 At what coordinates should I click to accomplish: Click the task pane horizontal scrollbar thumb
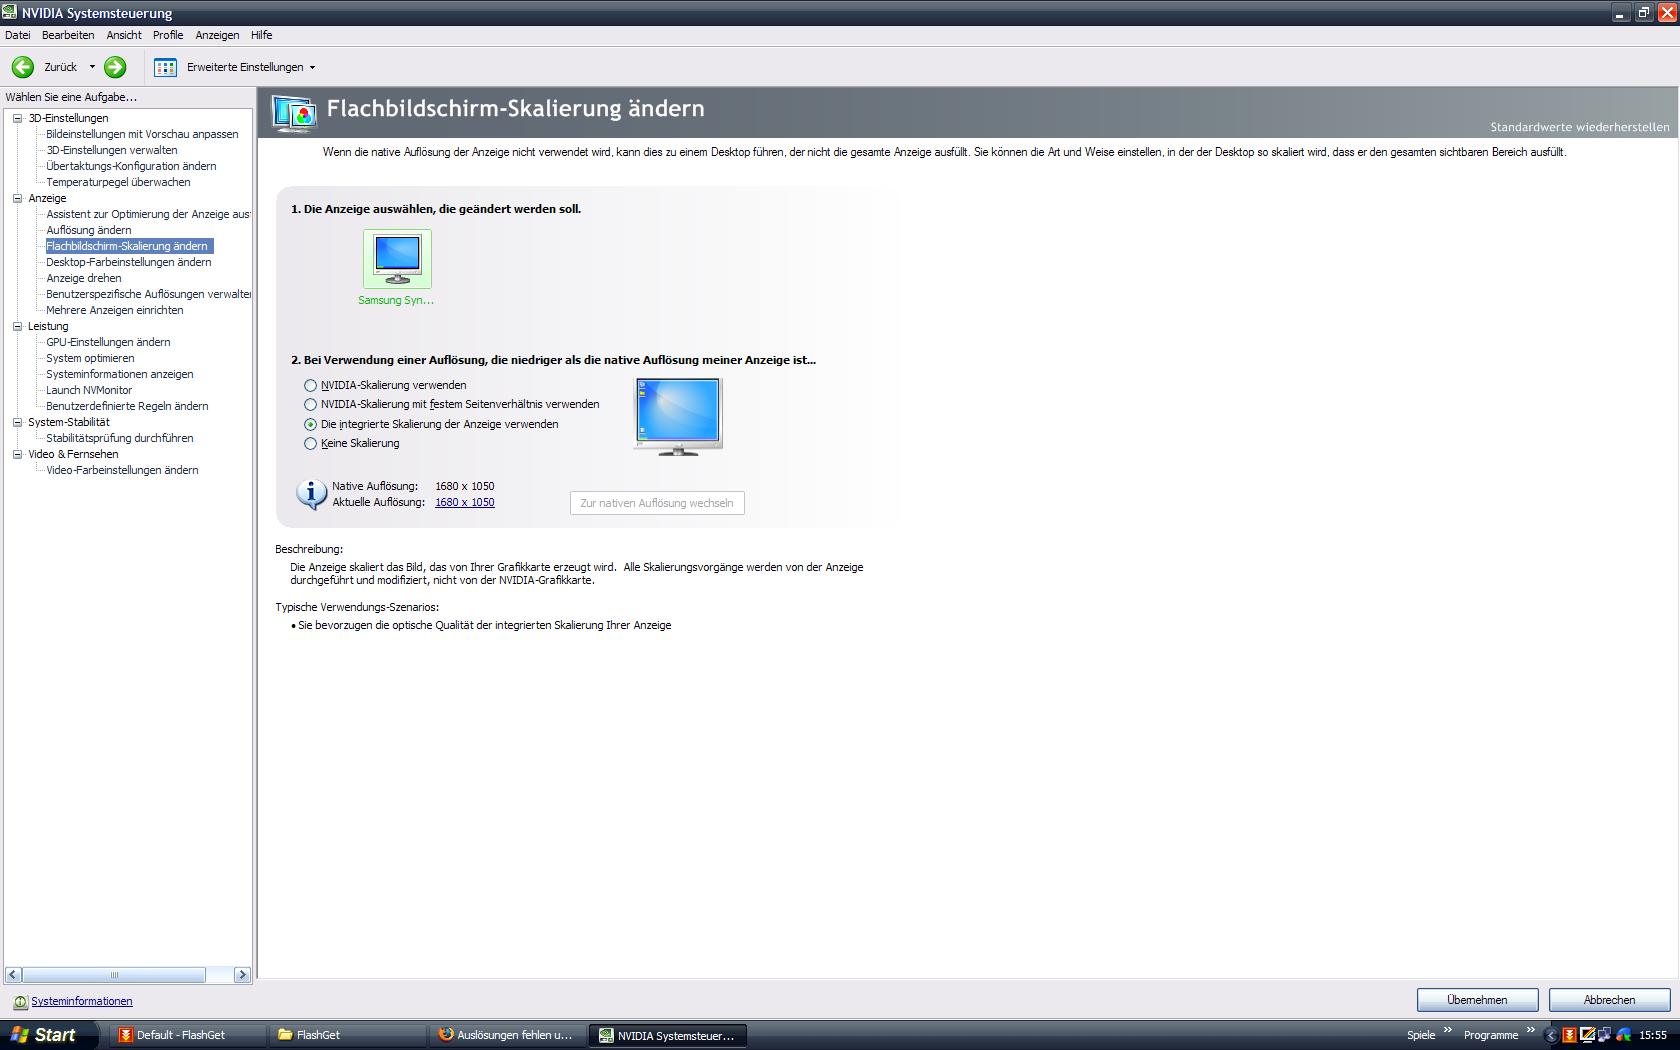[114, 975]
